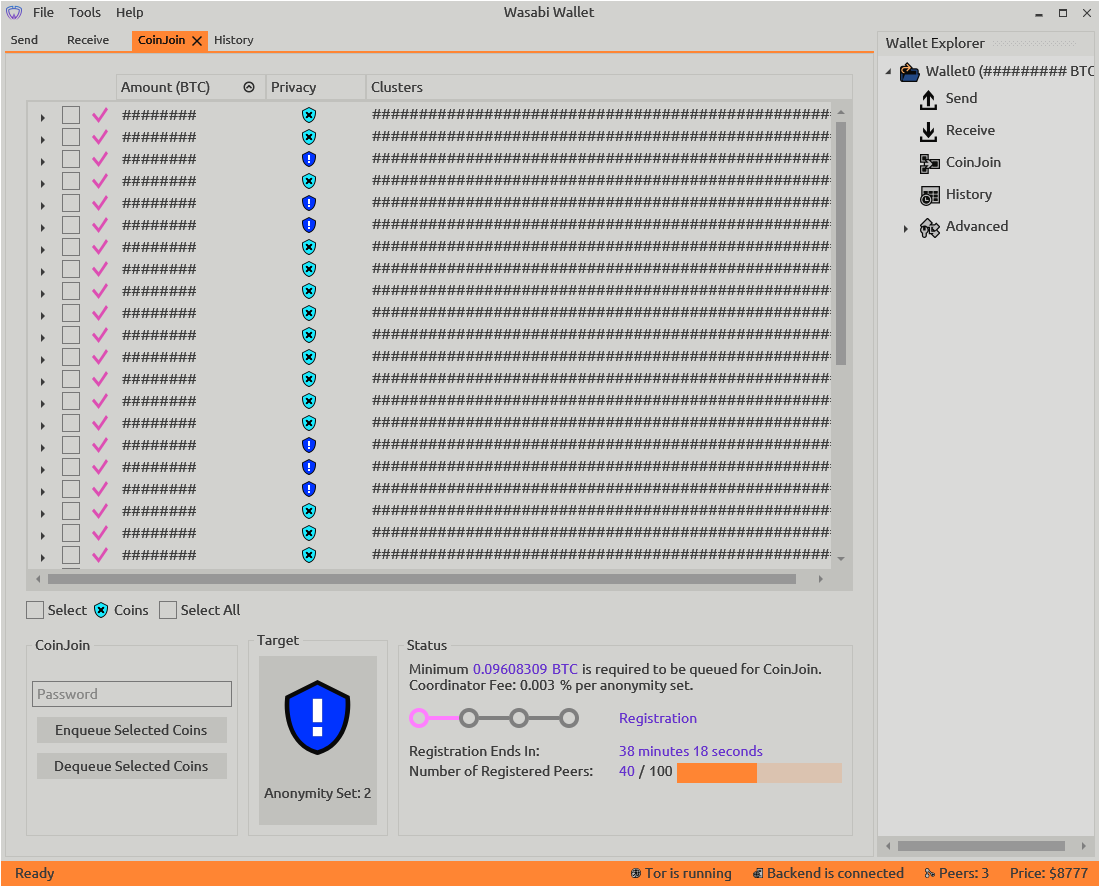The image size is (1100, 887).
Task: Open Send from the Wallet Explorer tree
Action: tap(961, 98)
